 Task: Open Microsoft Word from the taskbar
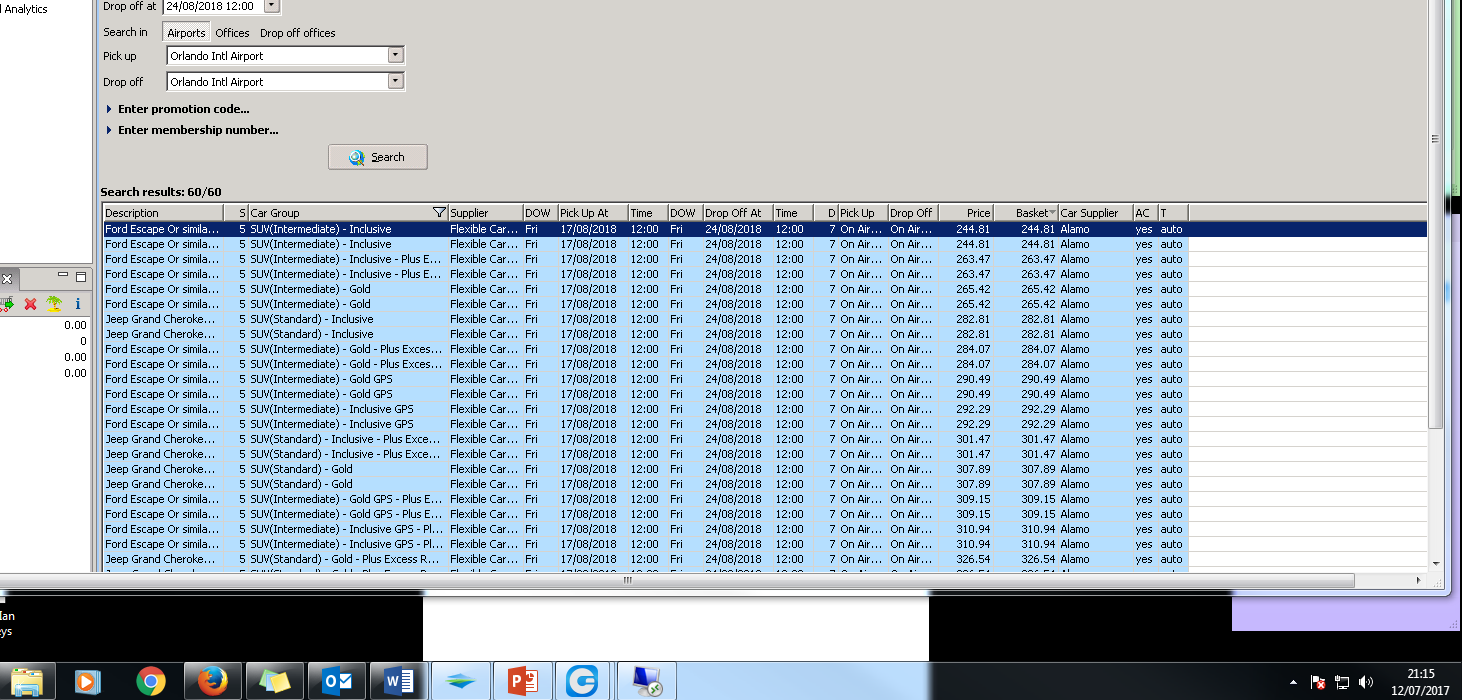pyautogui.click(x=398, y=682)
